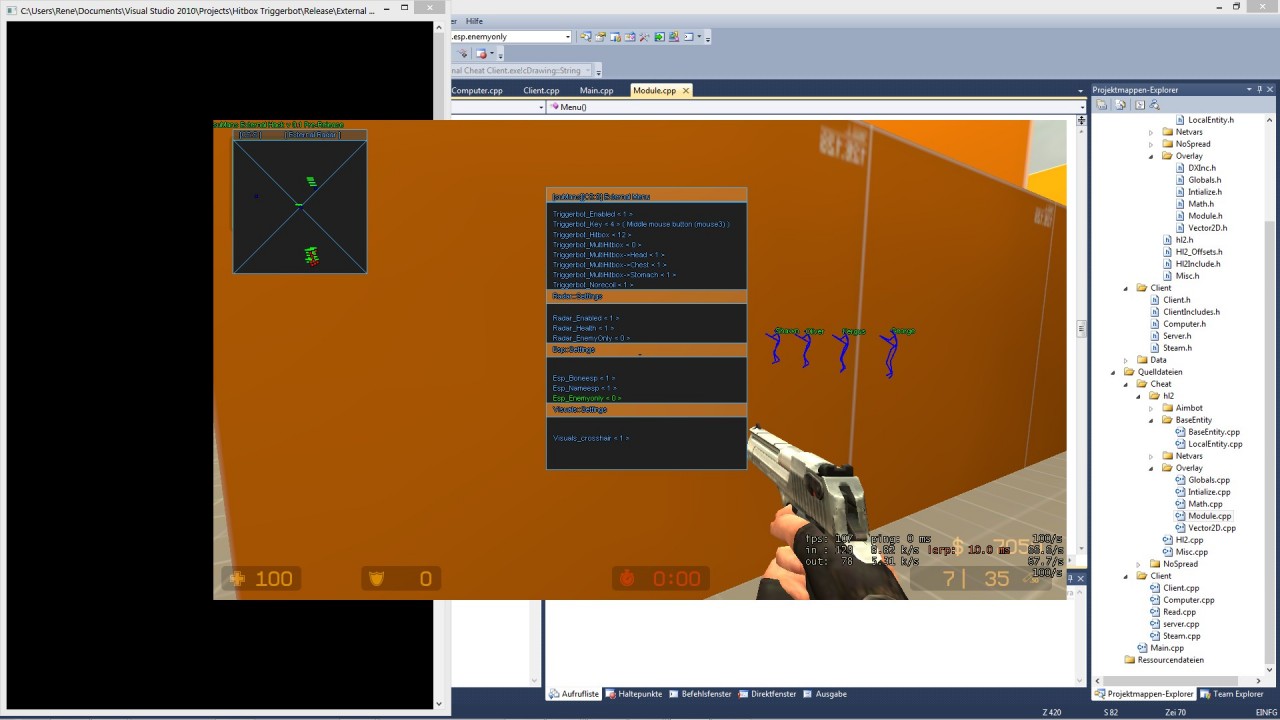Open the active files dropdown arrow beside the editor tabs
Image resolution: width=1280 pixels, height=720 pixels.
tap(1081, 90)
